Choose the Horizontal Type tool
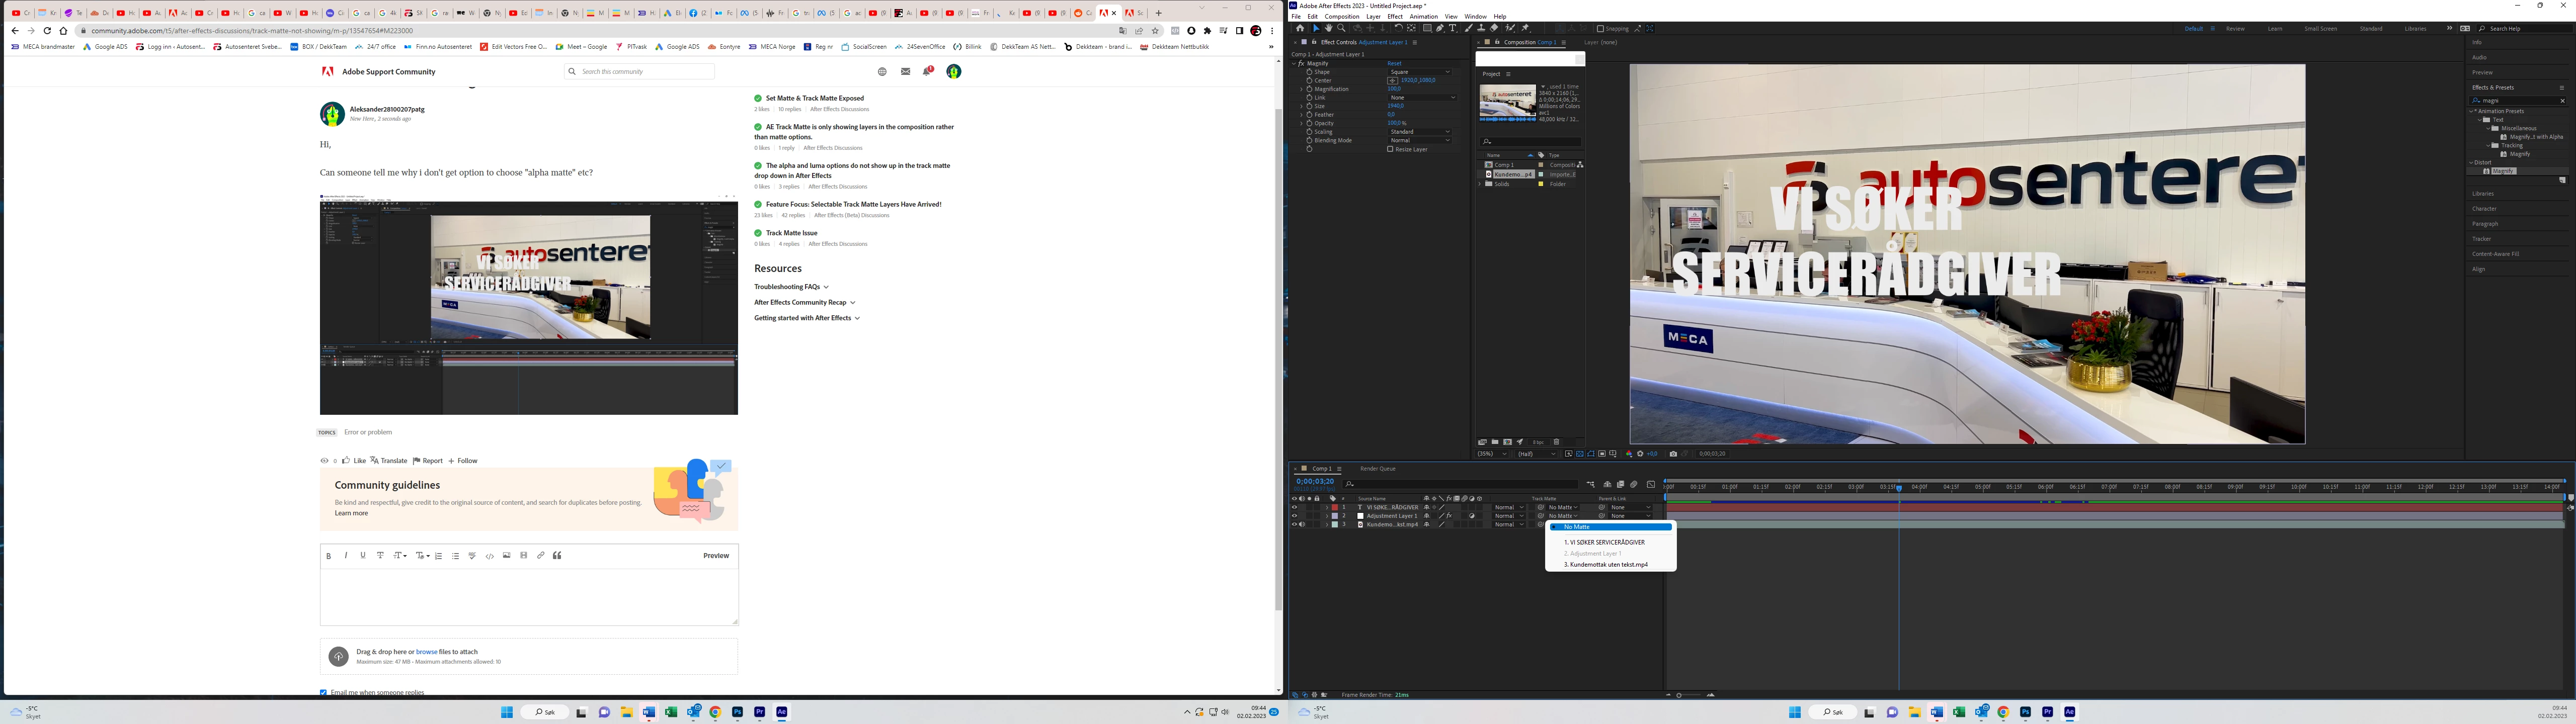The image size is (2576, 724). click(x=1453, y=28)
